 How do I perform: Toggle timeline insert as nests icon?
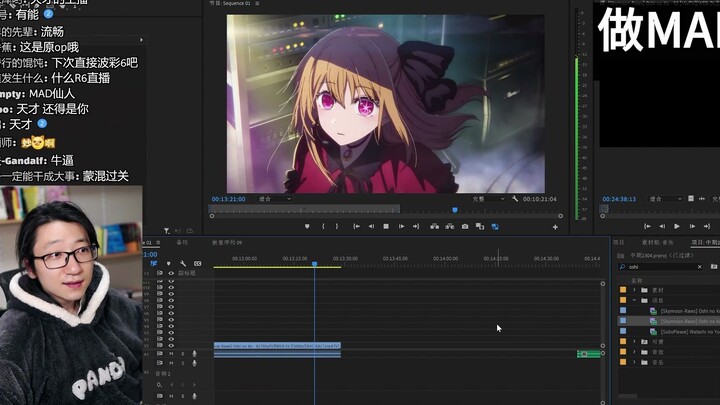153,264
